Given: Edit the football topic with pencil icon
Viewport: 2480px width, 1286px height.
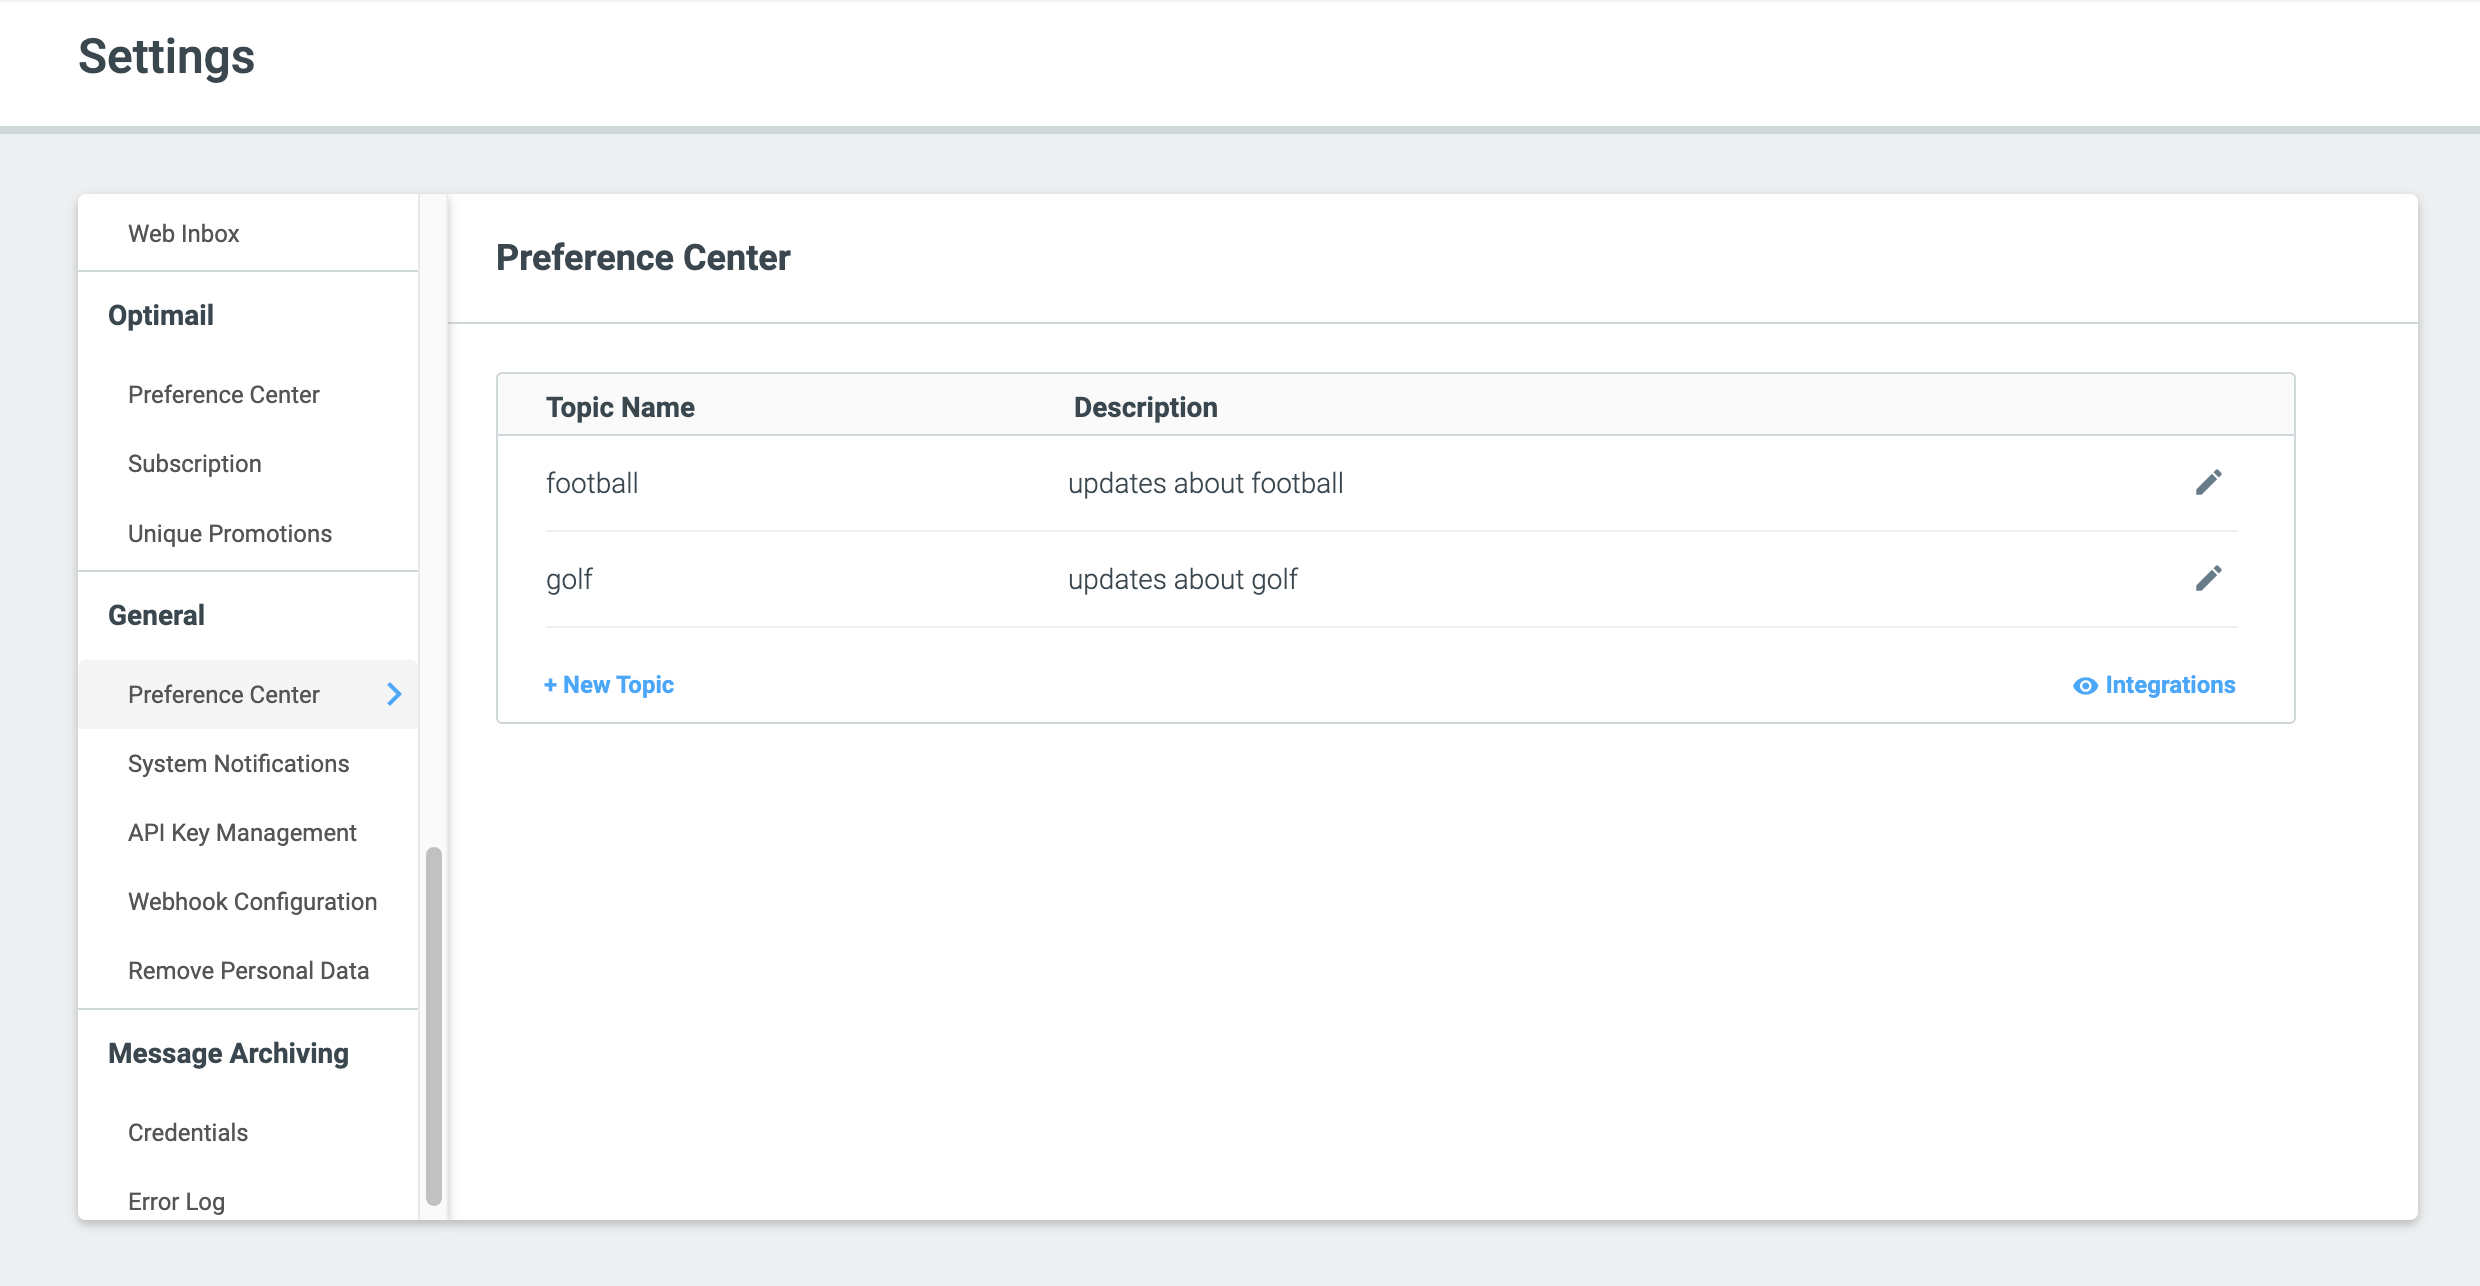Looking at the screenshot, I should coord(2208,483).
